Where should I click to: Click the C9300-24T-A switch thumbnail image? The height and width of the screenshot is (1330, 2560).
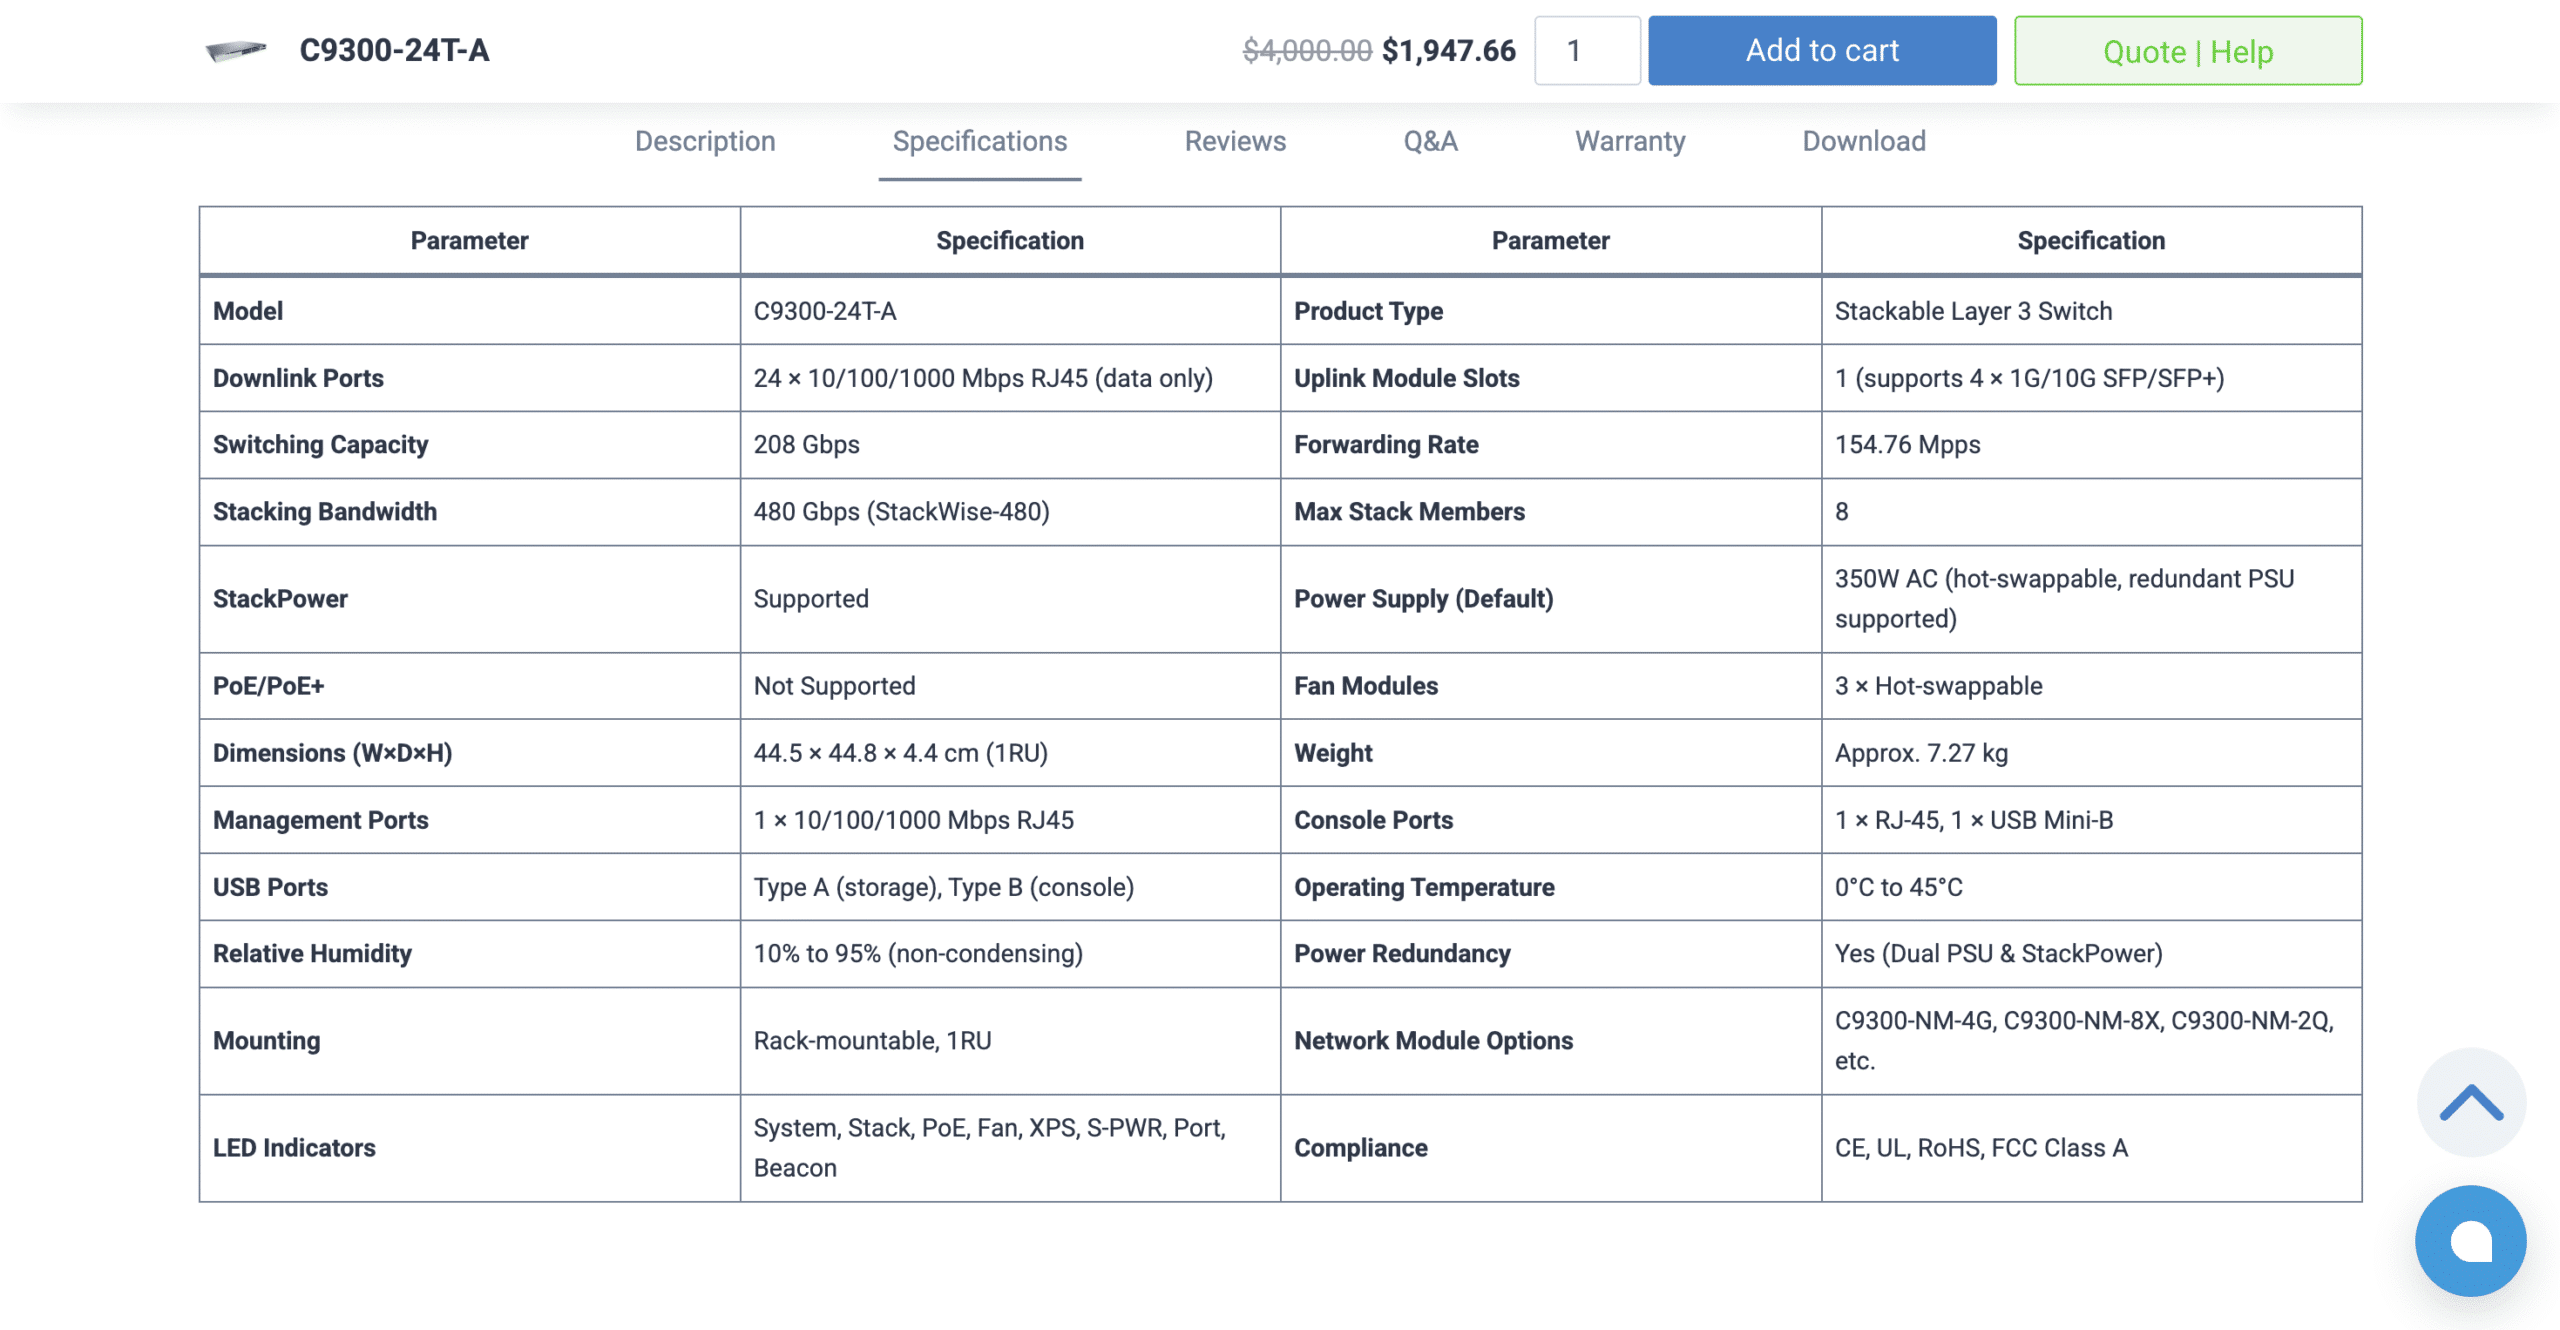(236, 50)
